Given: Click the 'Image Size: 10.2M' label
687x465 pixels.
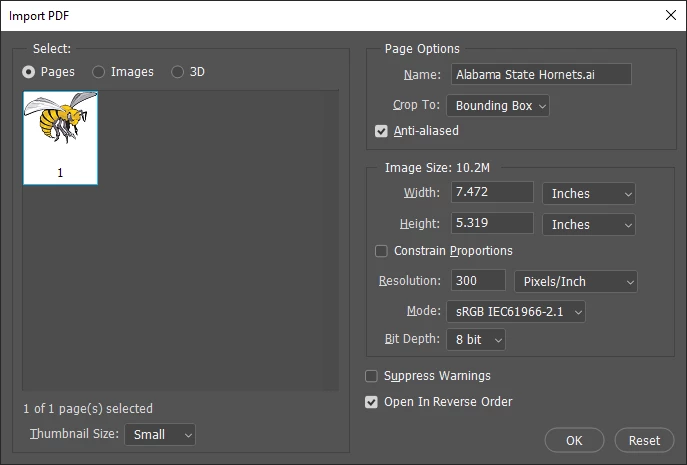Looking at the screenshot, I should pos(437,168).
